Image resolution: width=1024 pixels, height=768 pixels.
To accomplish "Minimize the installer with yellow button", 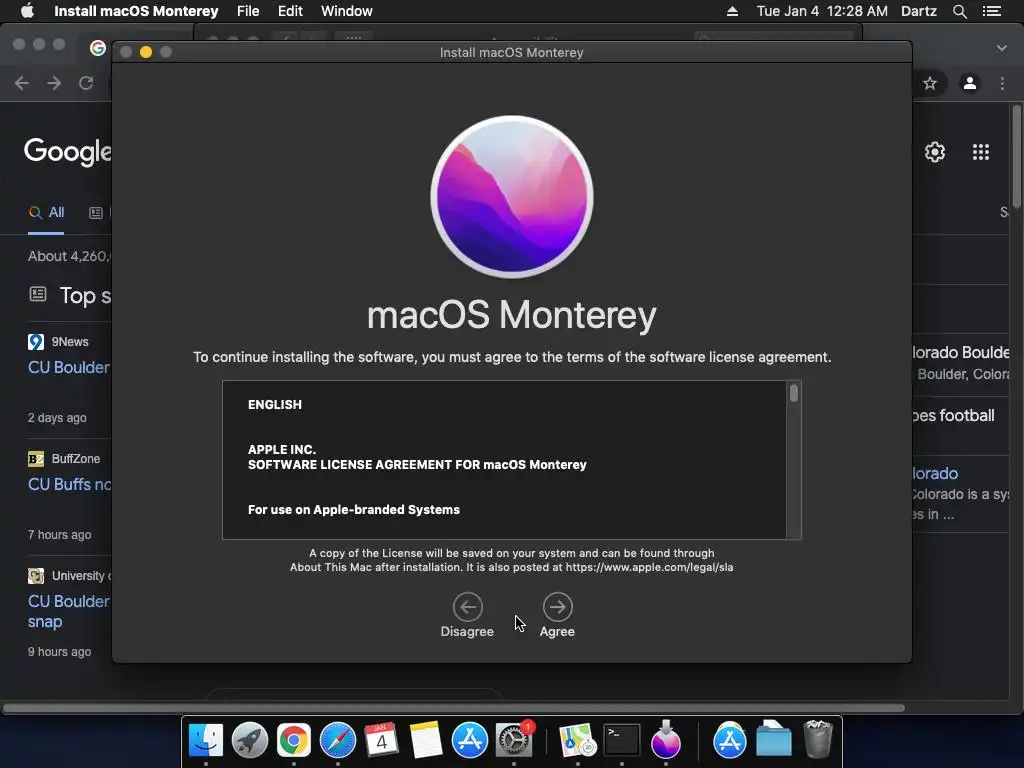I will click(146, 52).
